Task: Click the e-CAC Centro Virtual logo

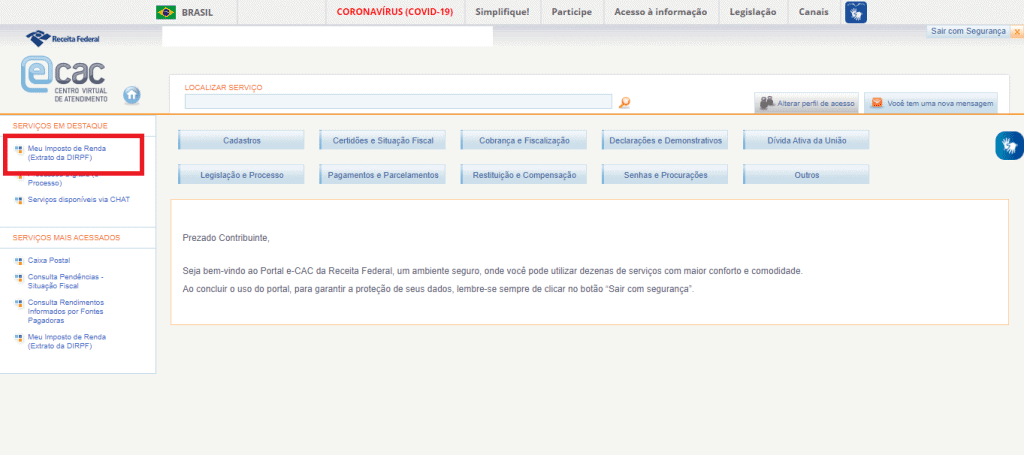Action: click(x=64, y=80)
